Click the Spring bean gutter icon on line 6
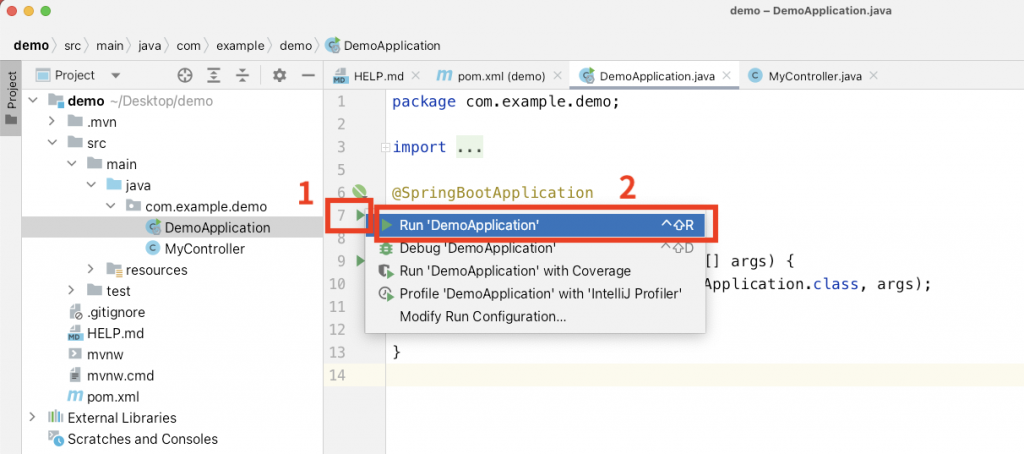The image size is (1024, 454). point(359,191)
